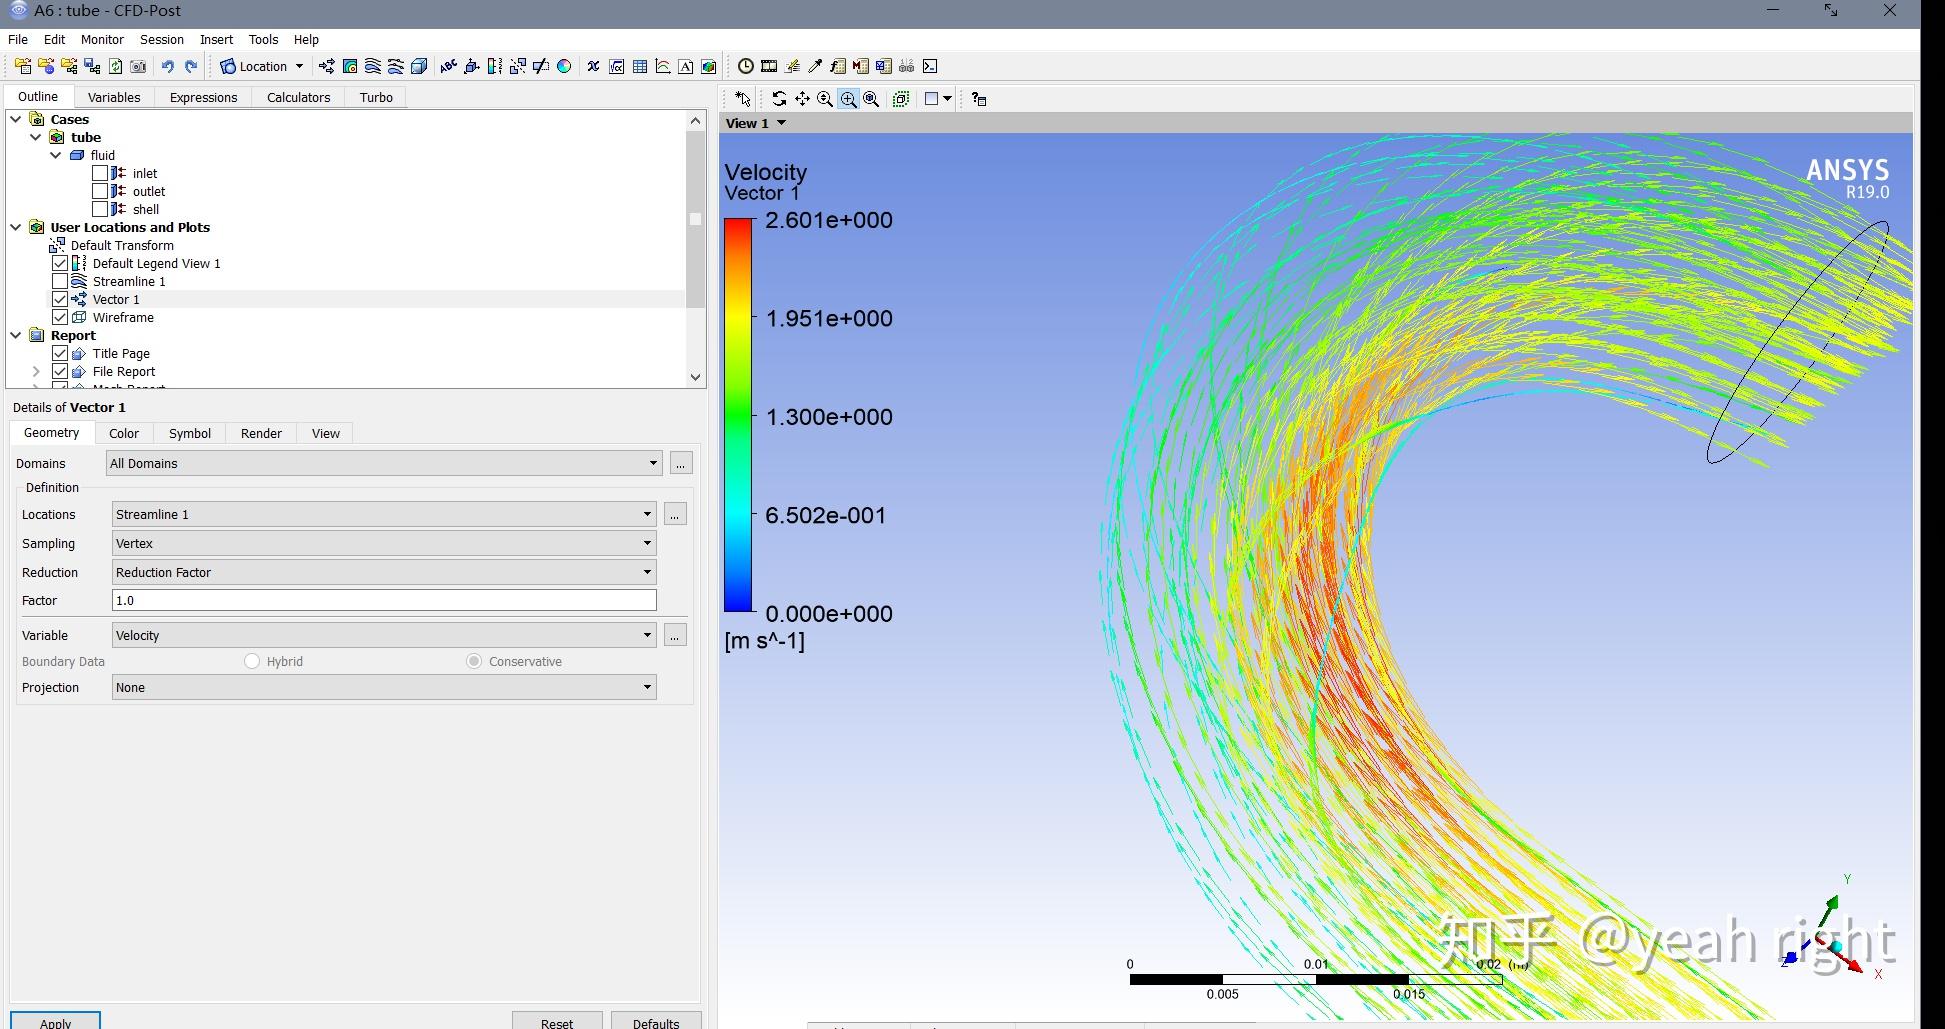Click the Streamline insert icon
This screenshot has height=1029, width=1945.
373,67
